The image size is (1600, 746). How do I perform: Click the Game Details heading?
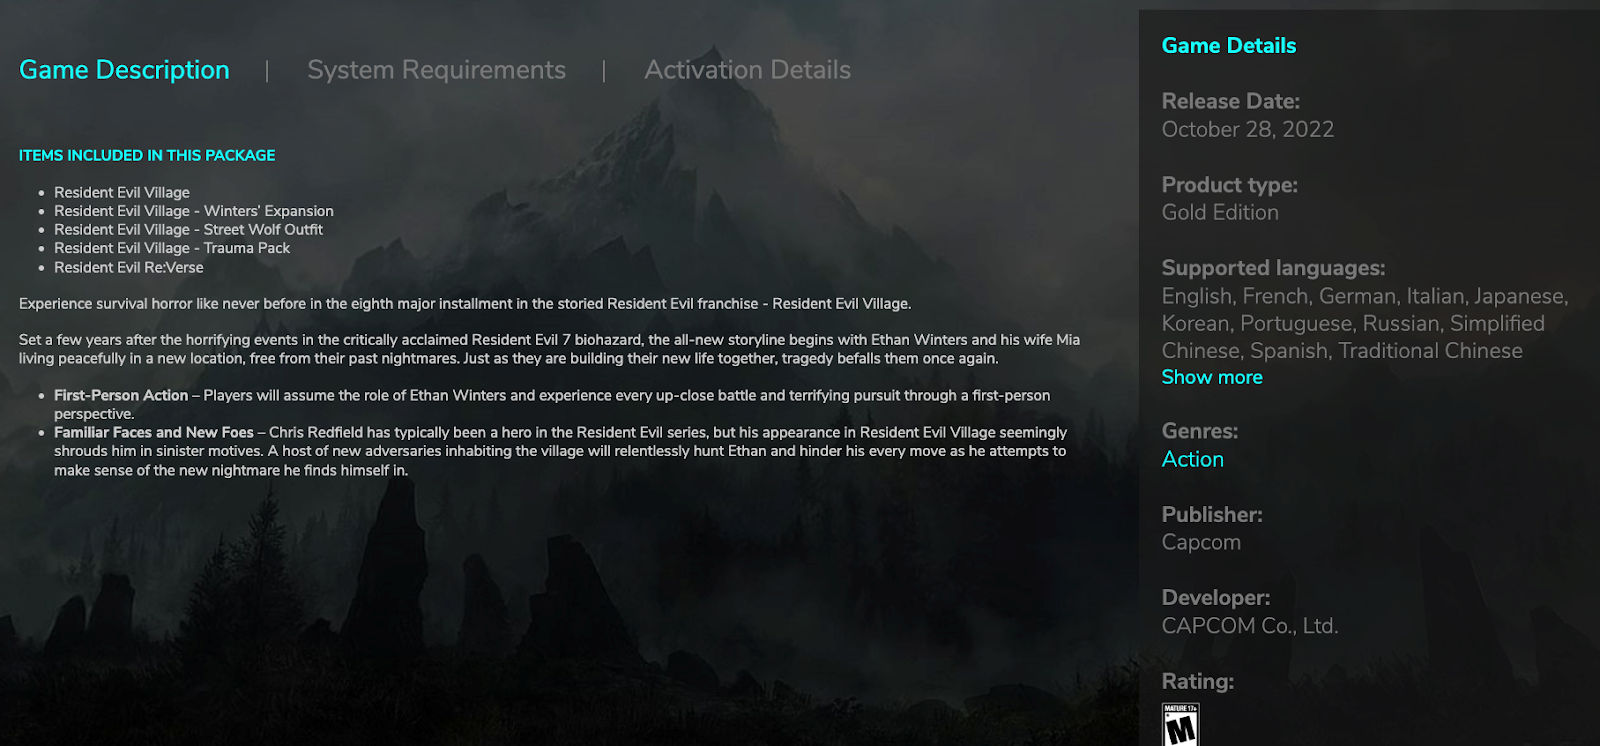[x=1228, y=46]
